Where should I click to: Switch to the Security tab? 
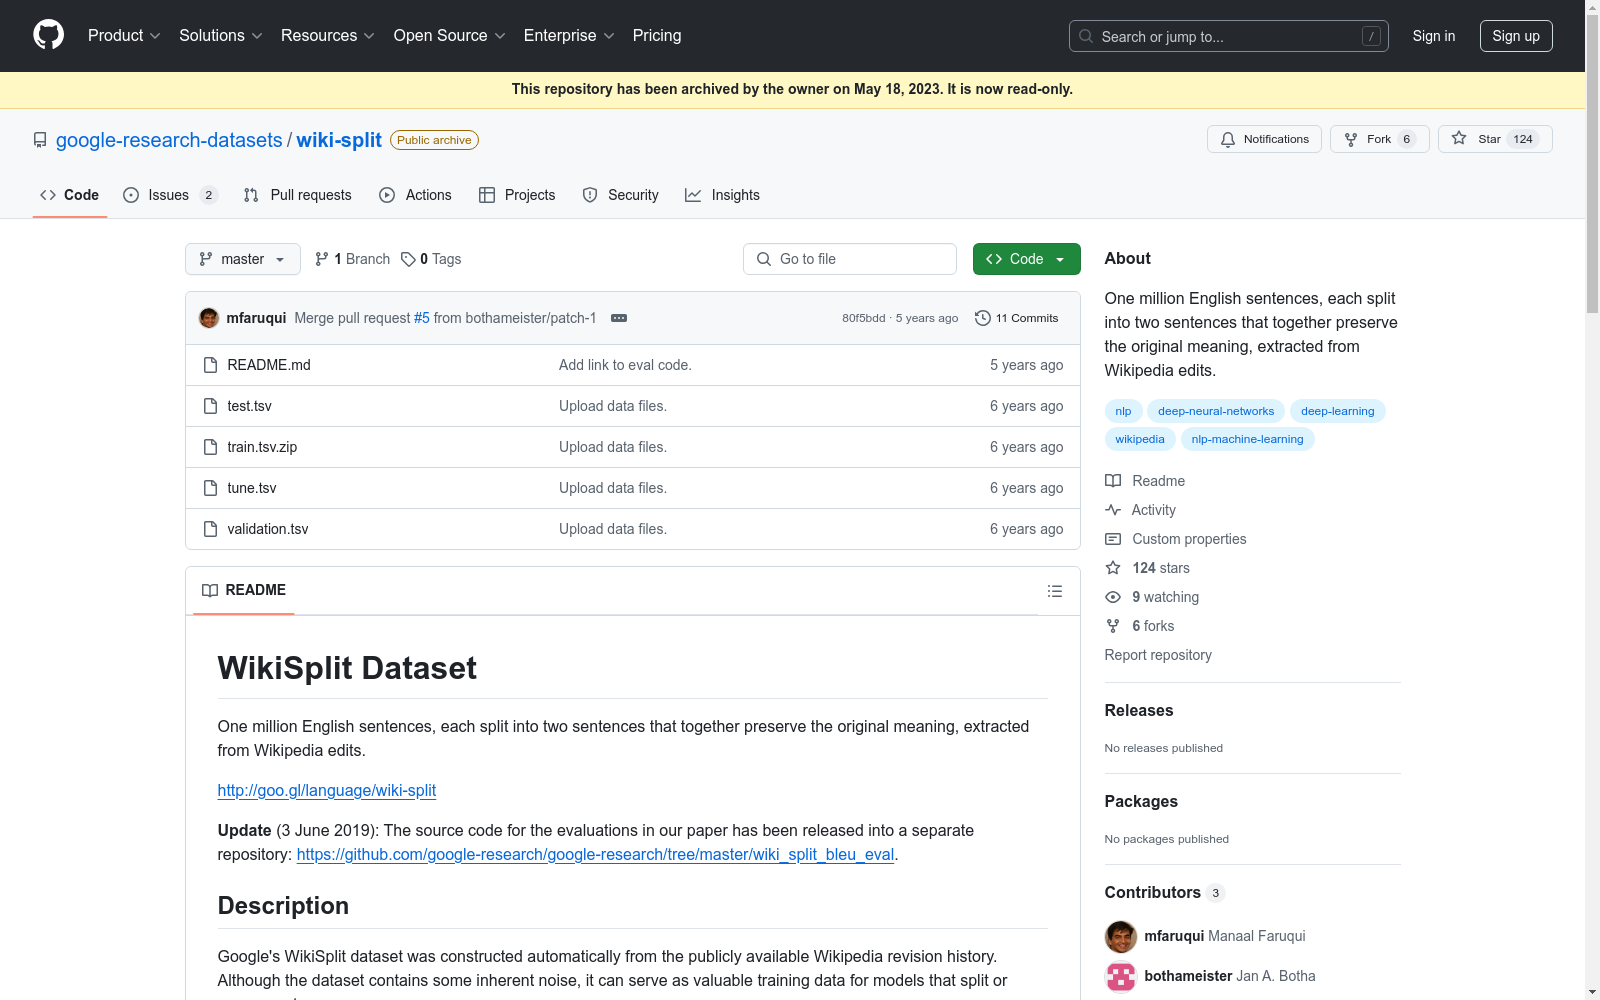tap(621, 195)
